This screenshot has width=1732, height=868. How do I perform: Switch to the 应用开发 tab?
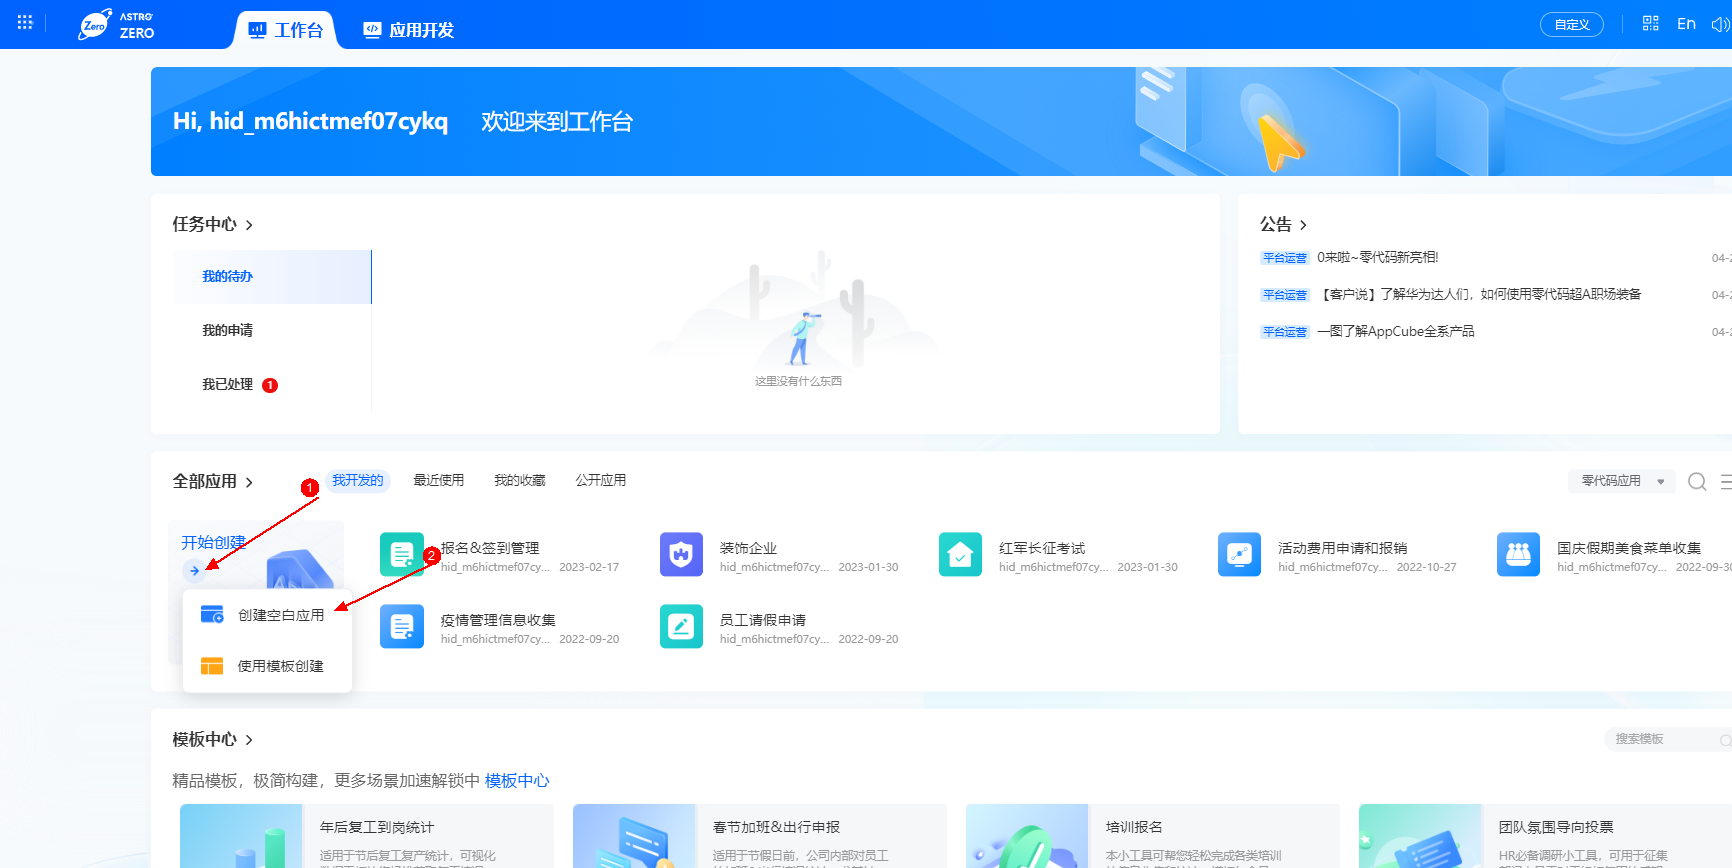(408, 30)
